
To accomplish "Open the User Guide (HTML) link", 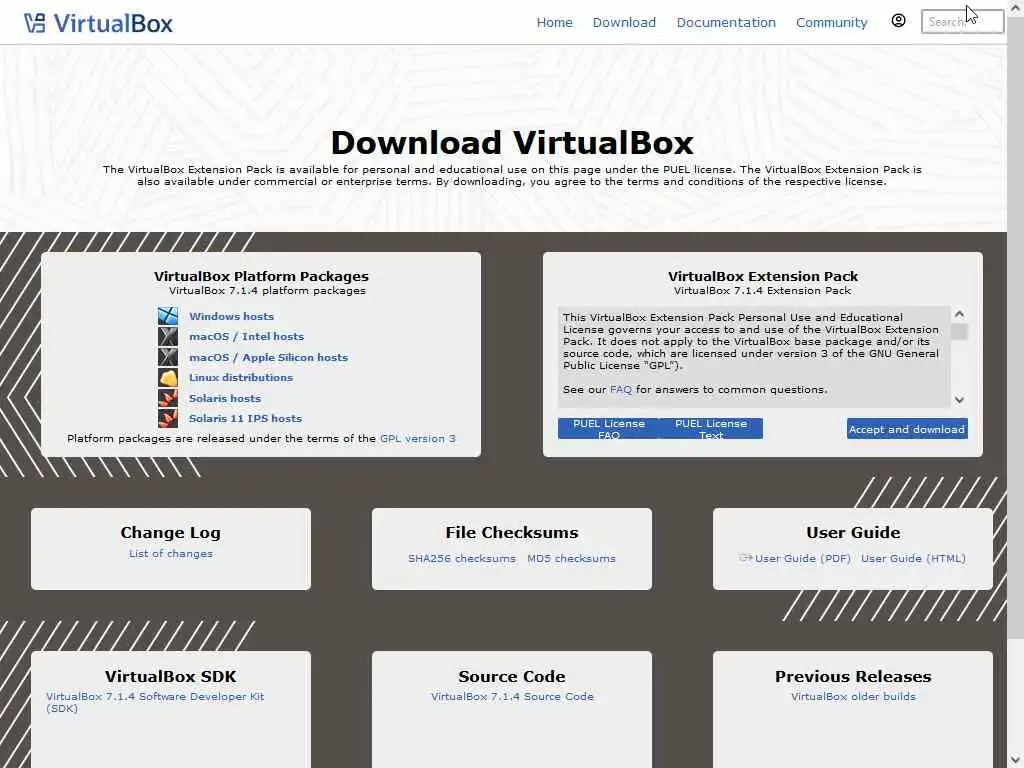I will (x=913, y=558).
